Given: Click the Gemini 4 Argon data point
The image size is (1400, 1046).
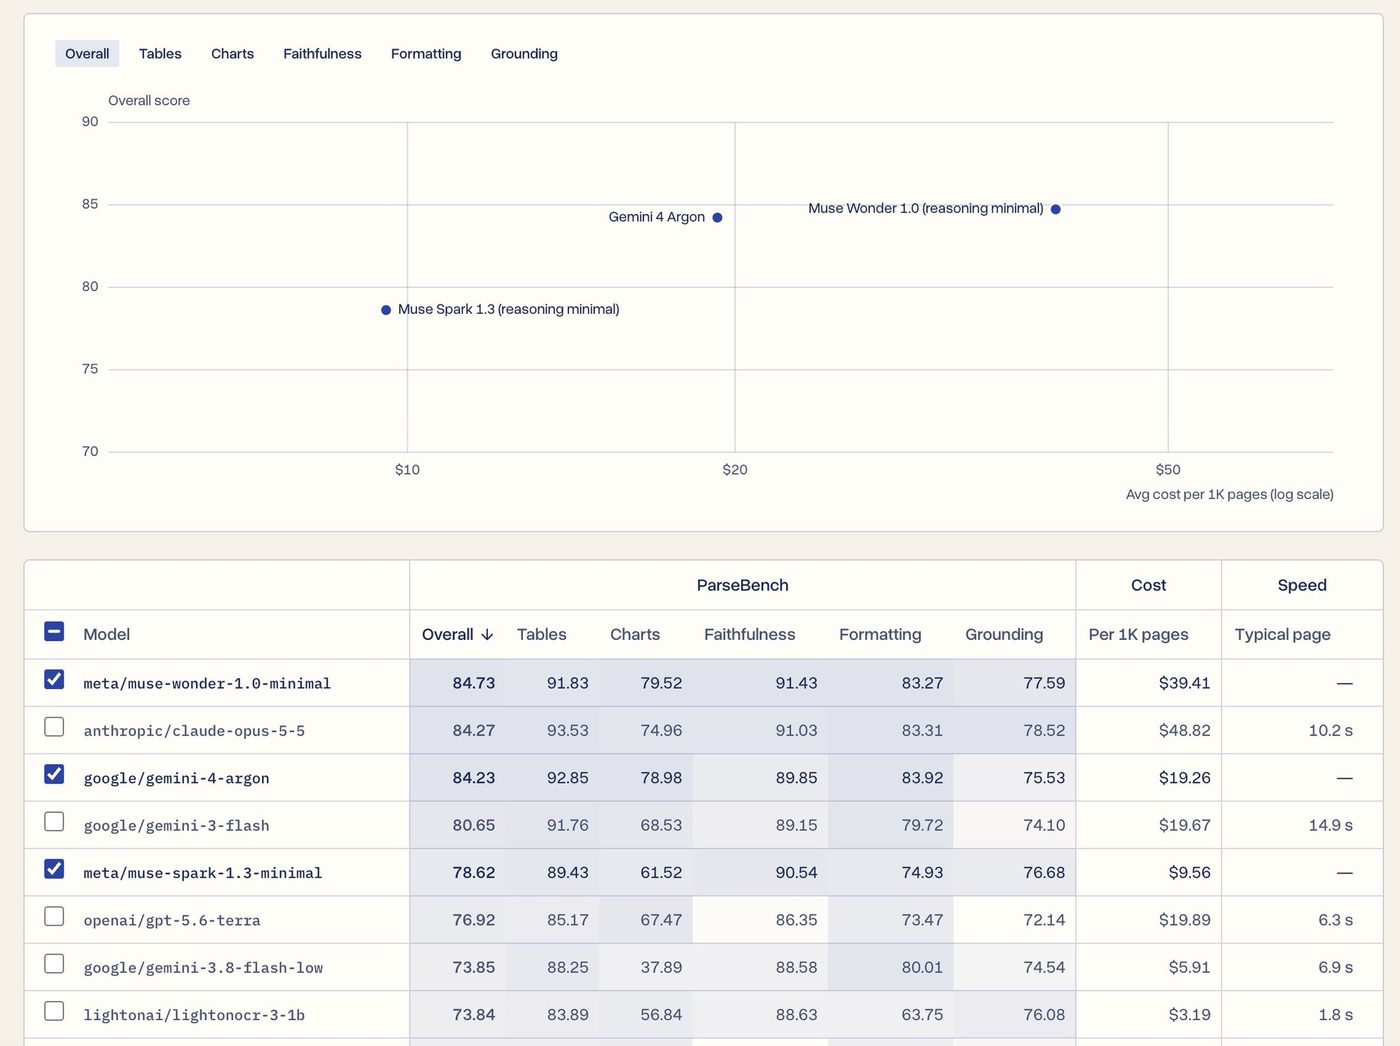Looking at the screenshot, I should pyautogui.click(x=717, y=218).
